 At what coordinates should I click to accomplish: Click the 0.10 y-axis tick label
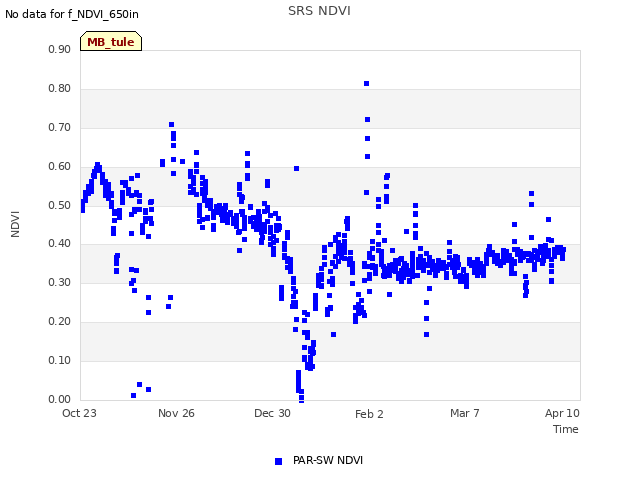click(60, 360)
